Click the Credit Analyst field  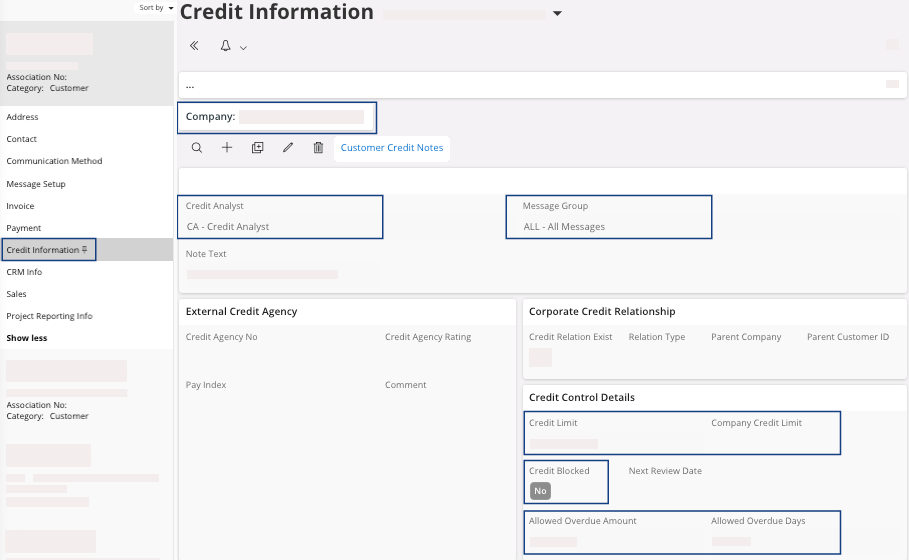(281, 227)
